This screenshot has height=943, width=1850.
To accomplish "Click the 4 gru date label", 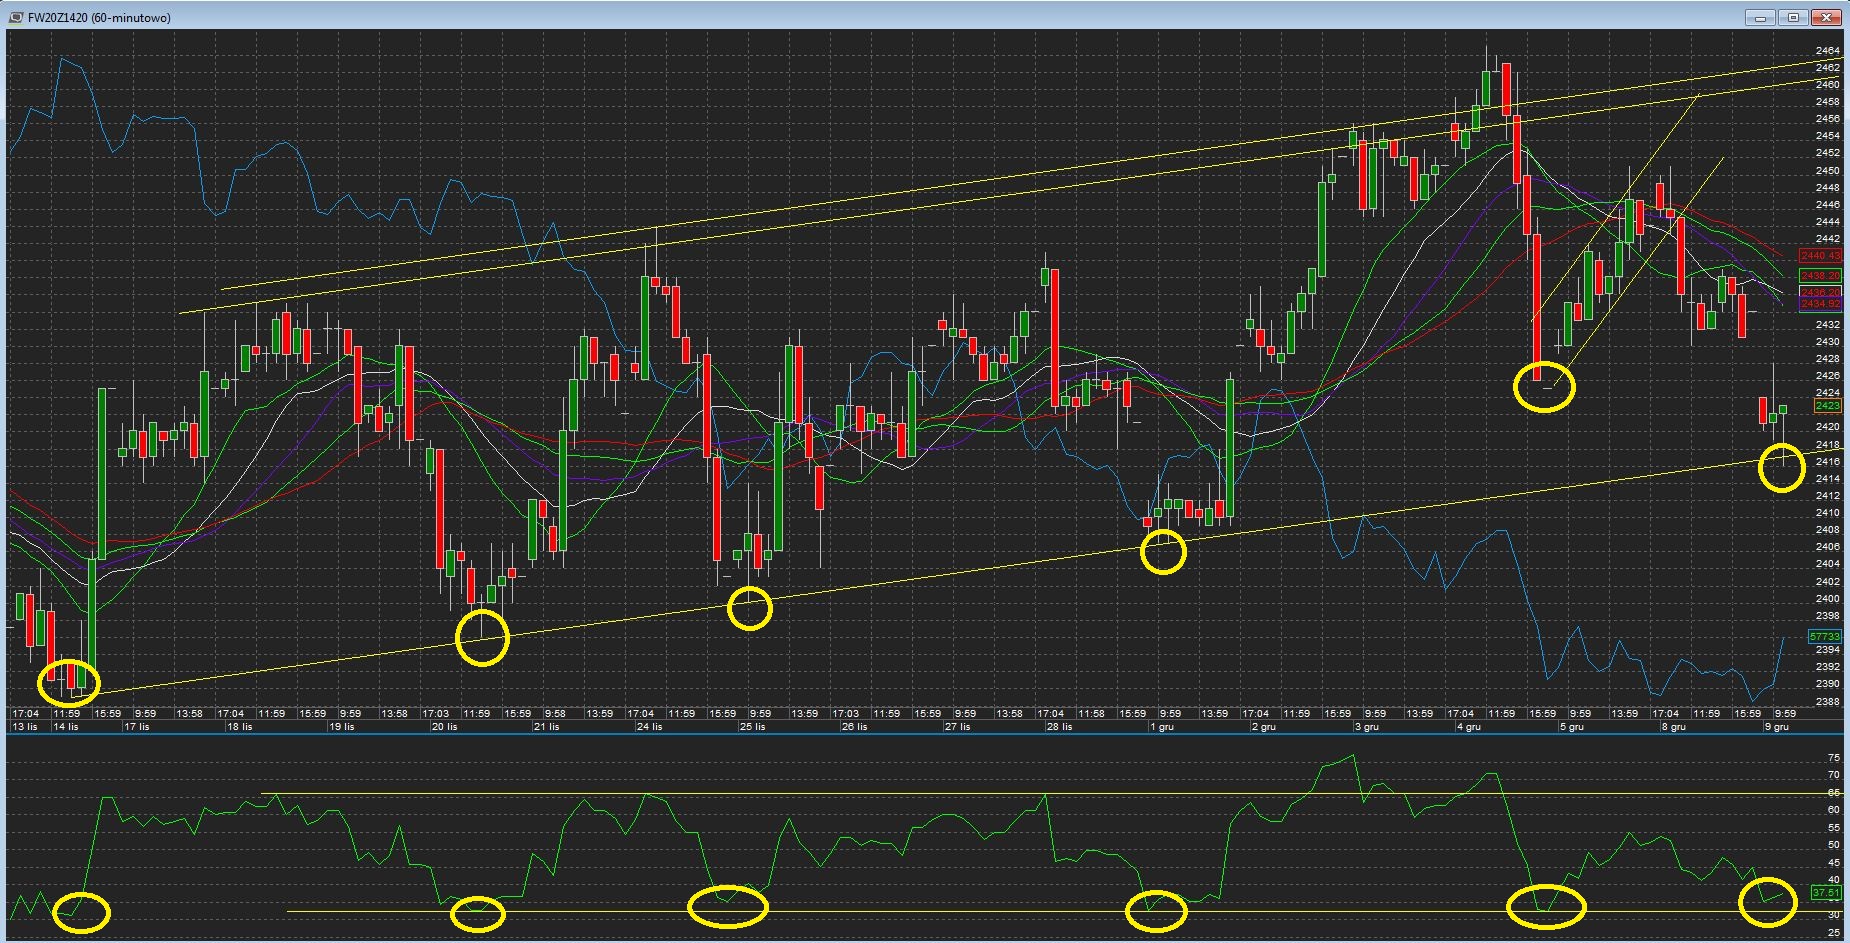I will (x=1468, y=727).
